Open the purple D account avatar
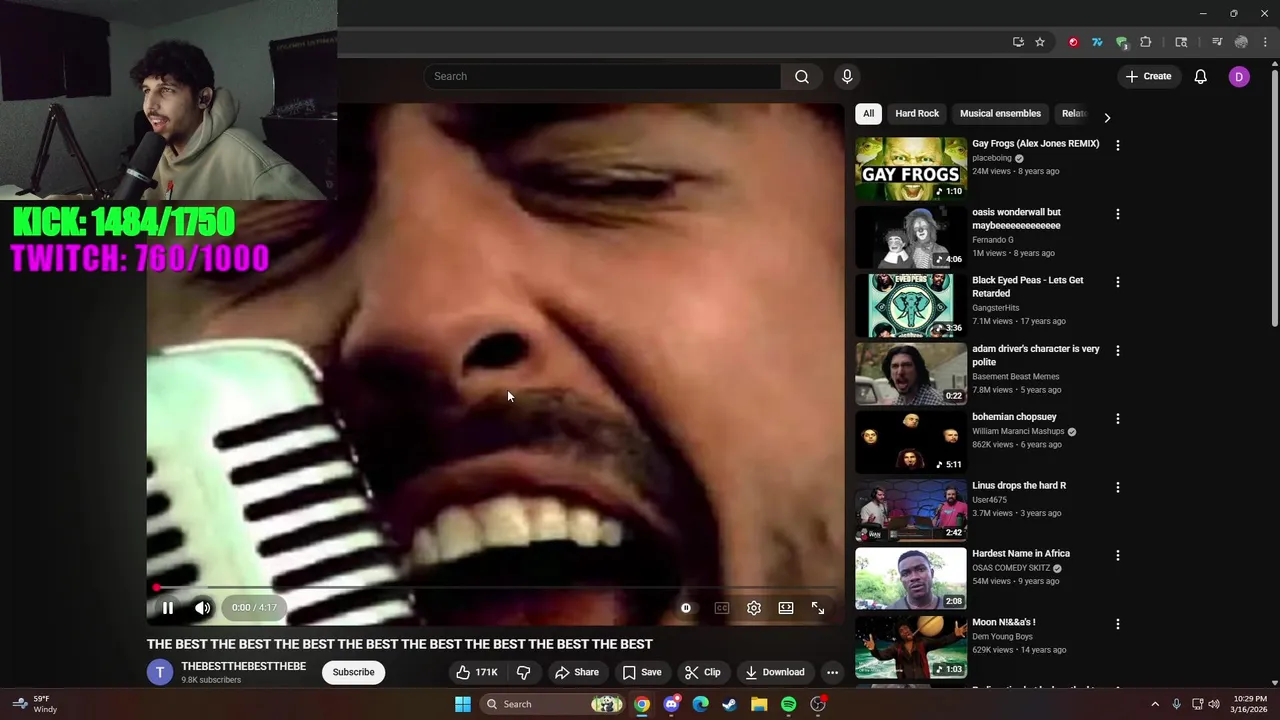This screenshot has height=720, width=1280. pyautogui.click(x=1239, y=76)
